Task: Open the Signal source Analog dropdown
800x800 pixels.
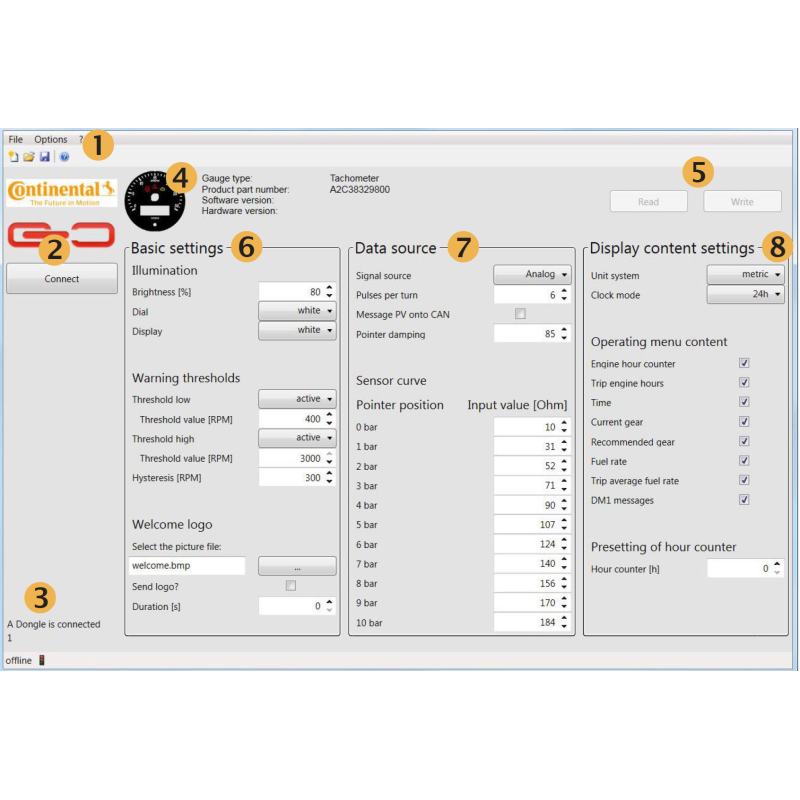Action: pyautogui.click(x=532, y=274)
